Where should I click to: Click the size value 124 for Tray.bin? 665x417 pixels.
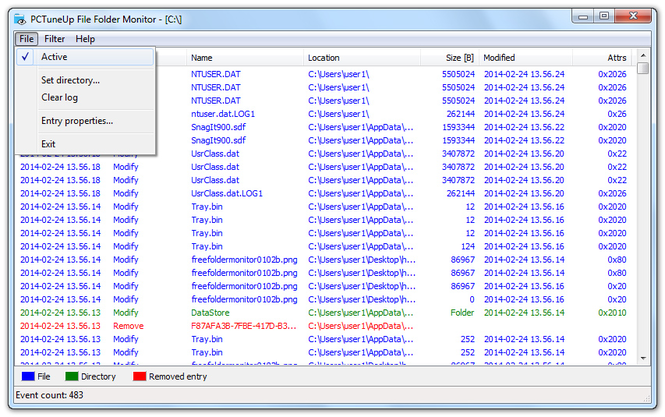467,246
